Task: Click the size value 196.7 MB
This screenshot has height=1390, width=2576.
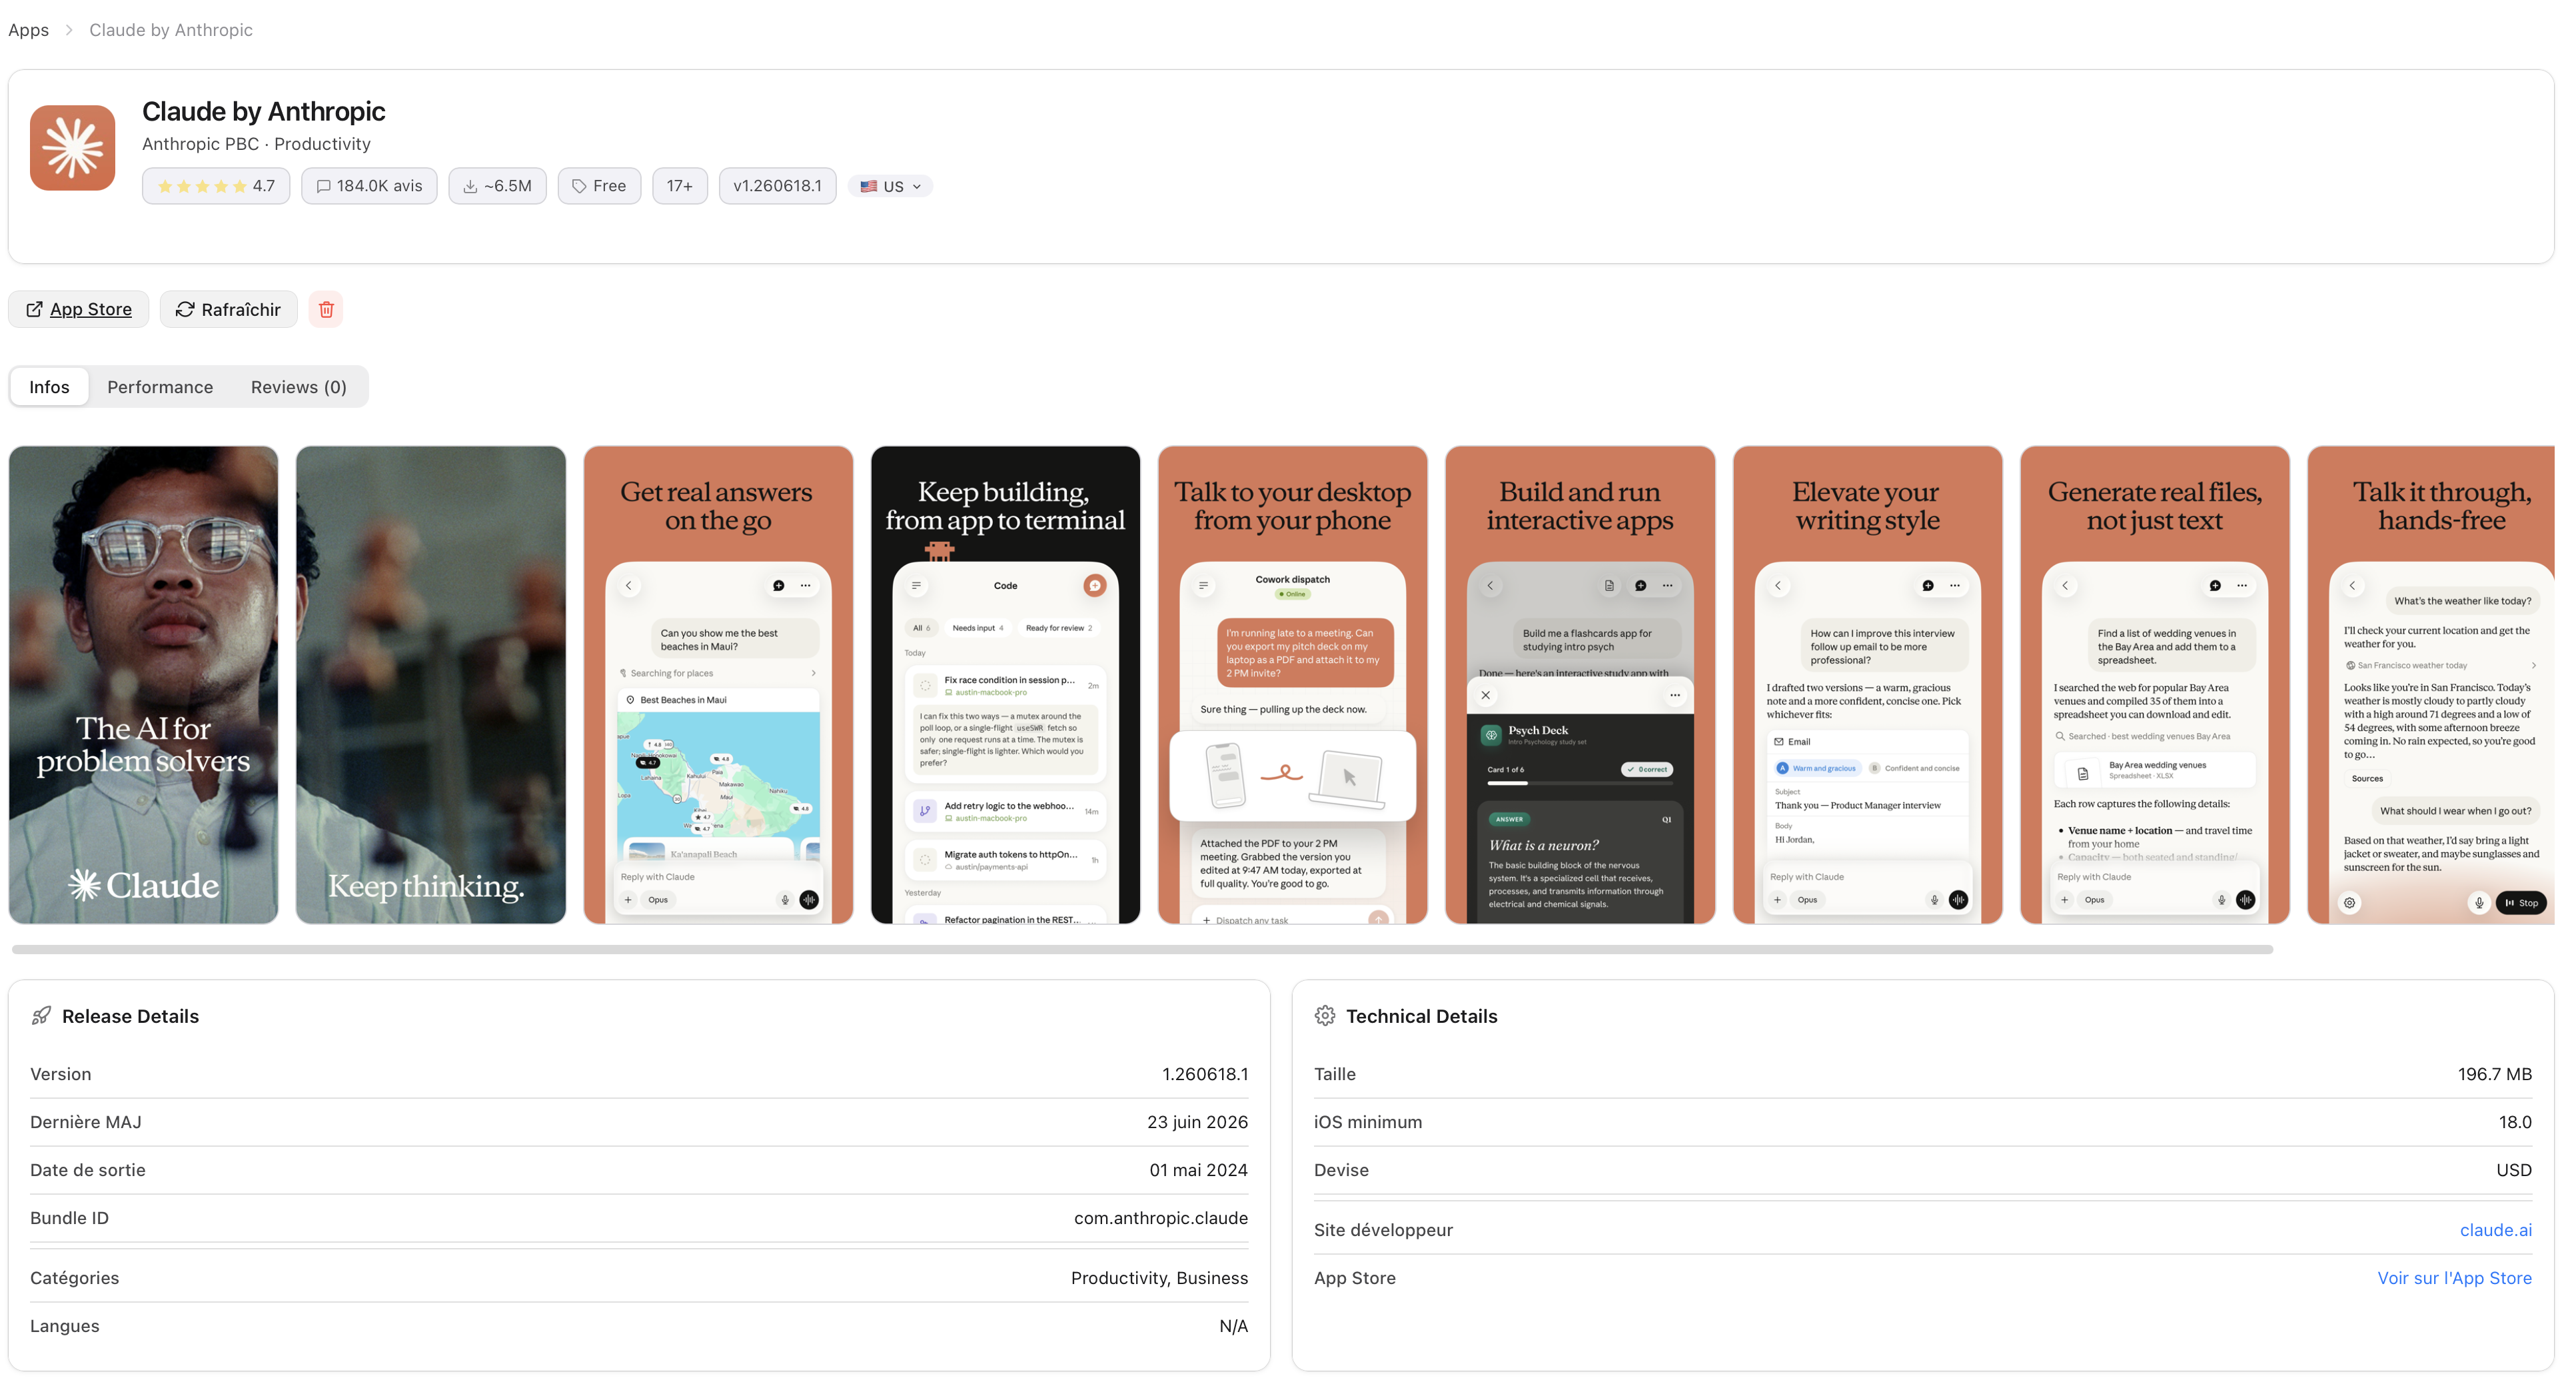Action: [2494, 1074]
